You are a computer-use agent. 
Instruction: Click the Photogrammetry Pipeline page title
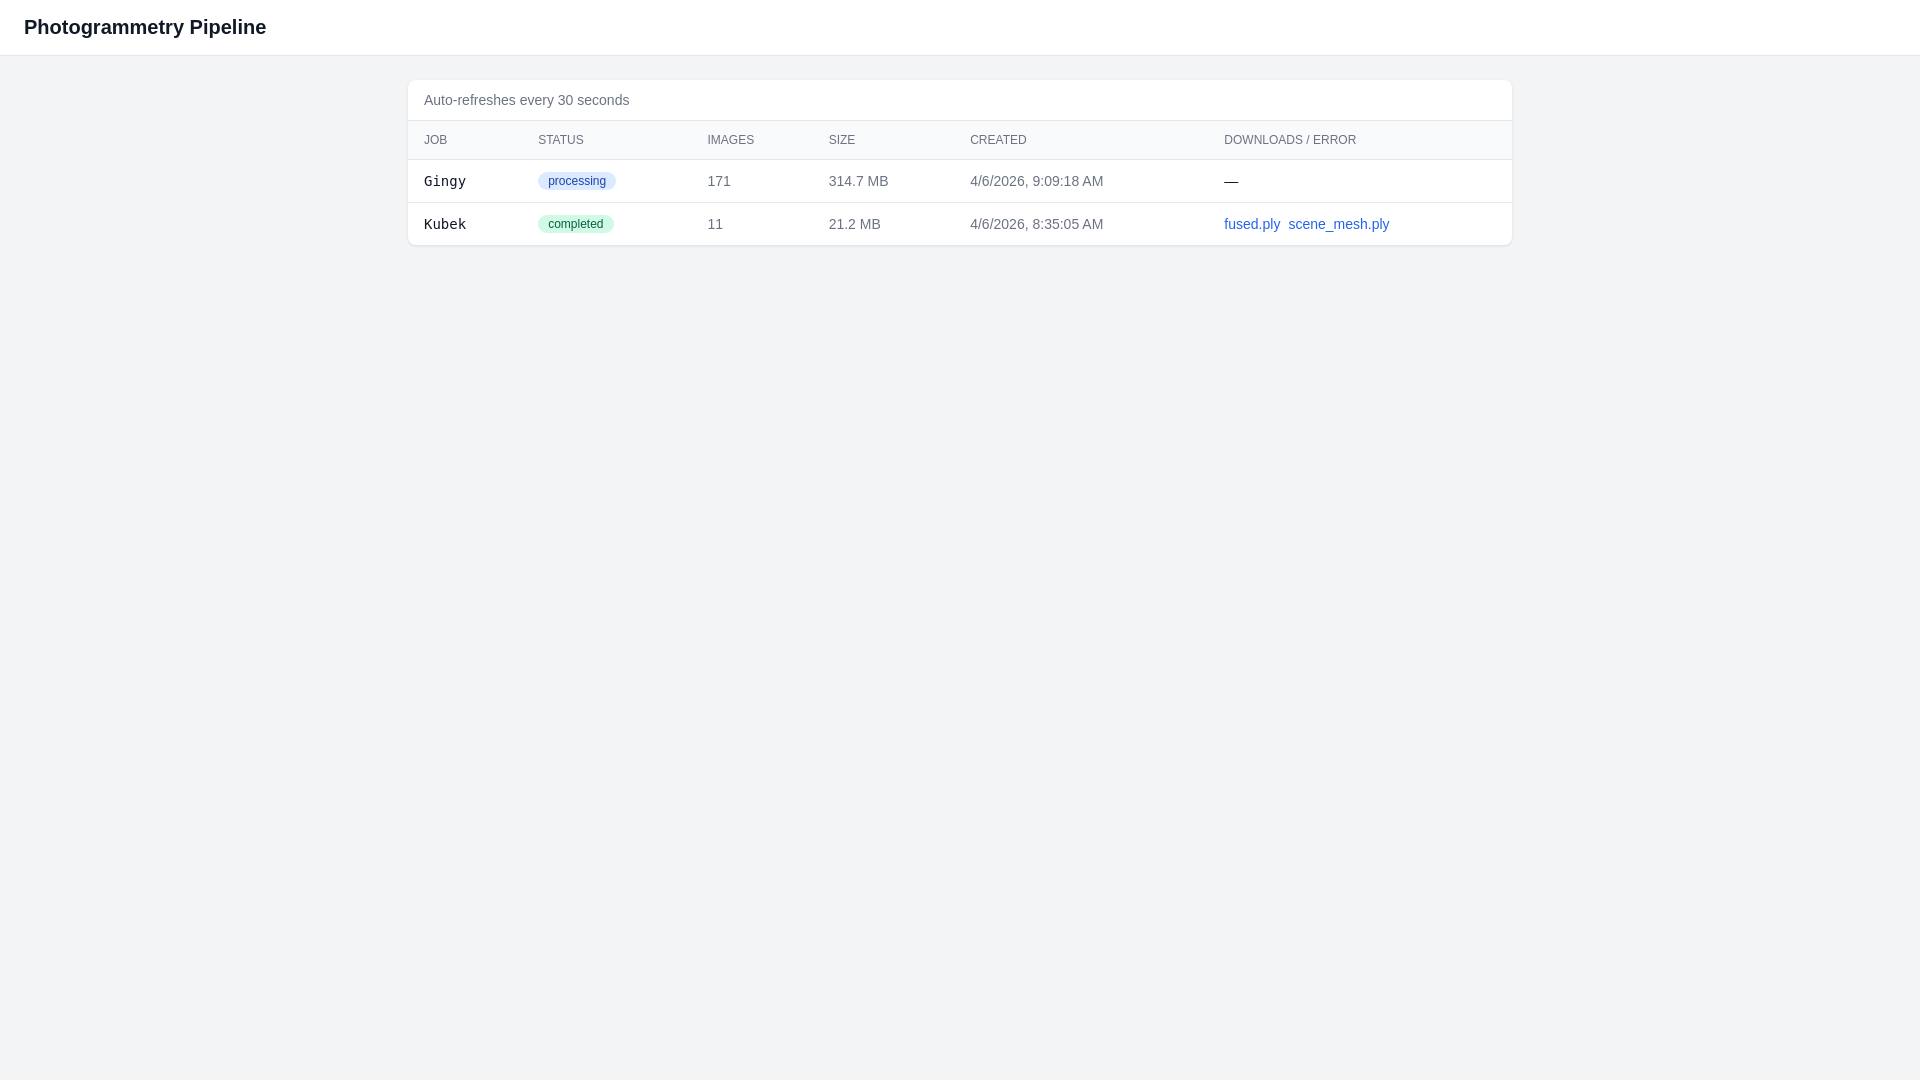click(x=145, y=27)
